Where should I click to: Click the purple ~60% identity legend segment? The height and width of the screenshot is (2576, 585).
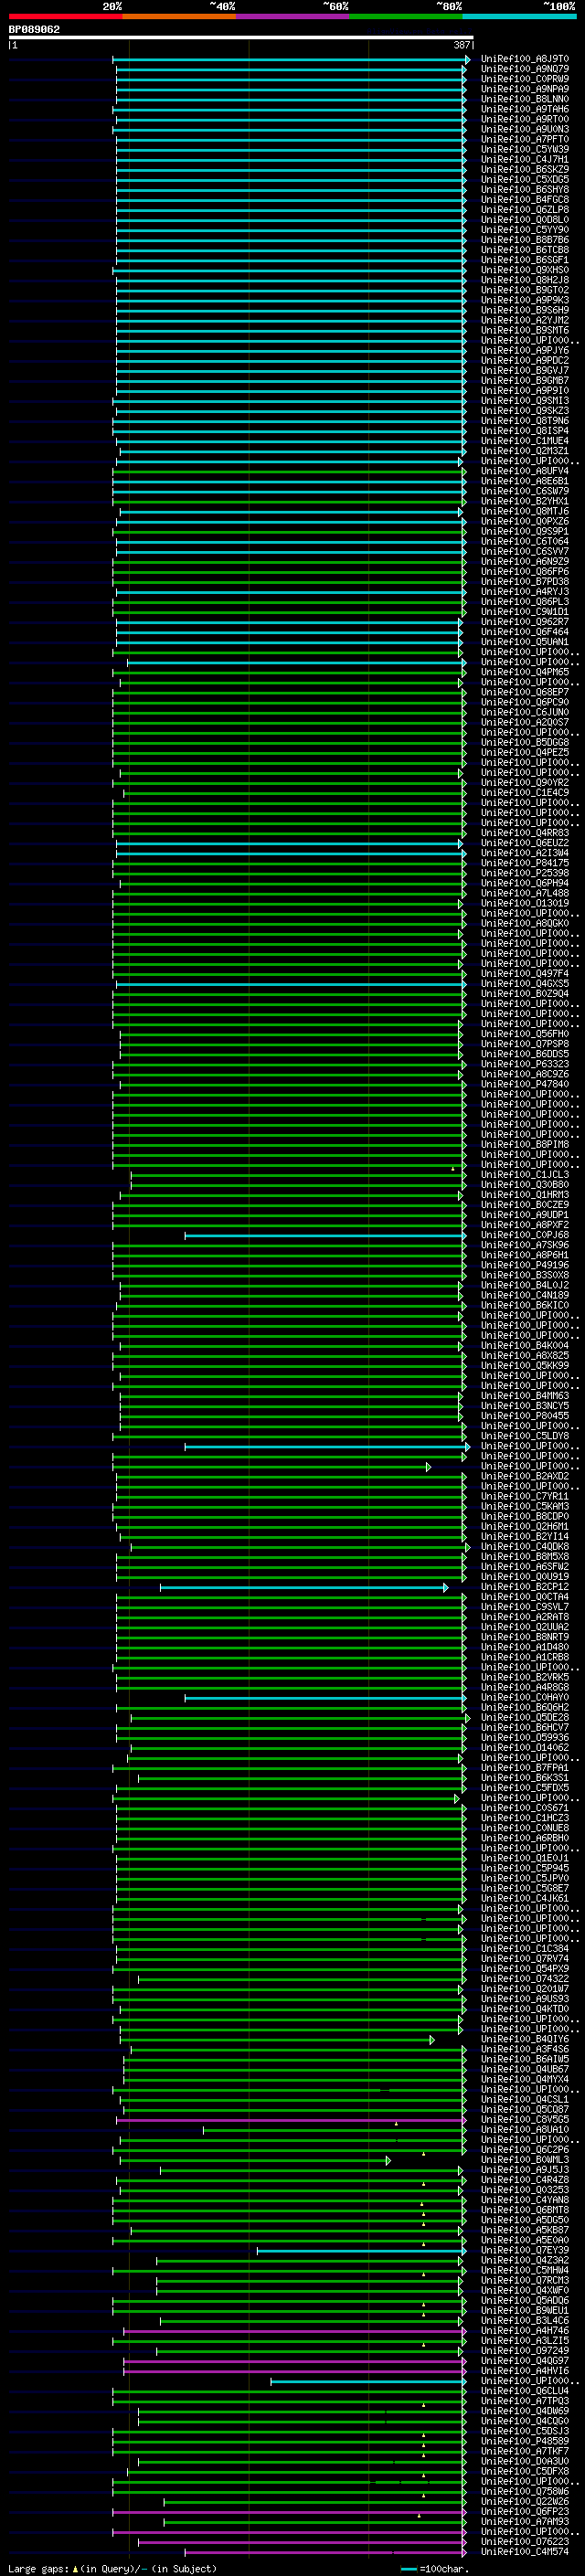[292, 16]
